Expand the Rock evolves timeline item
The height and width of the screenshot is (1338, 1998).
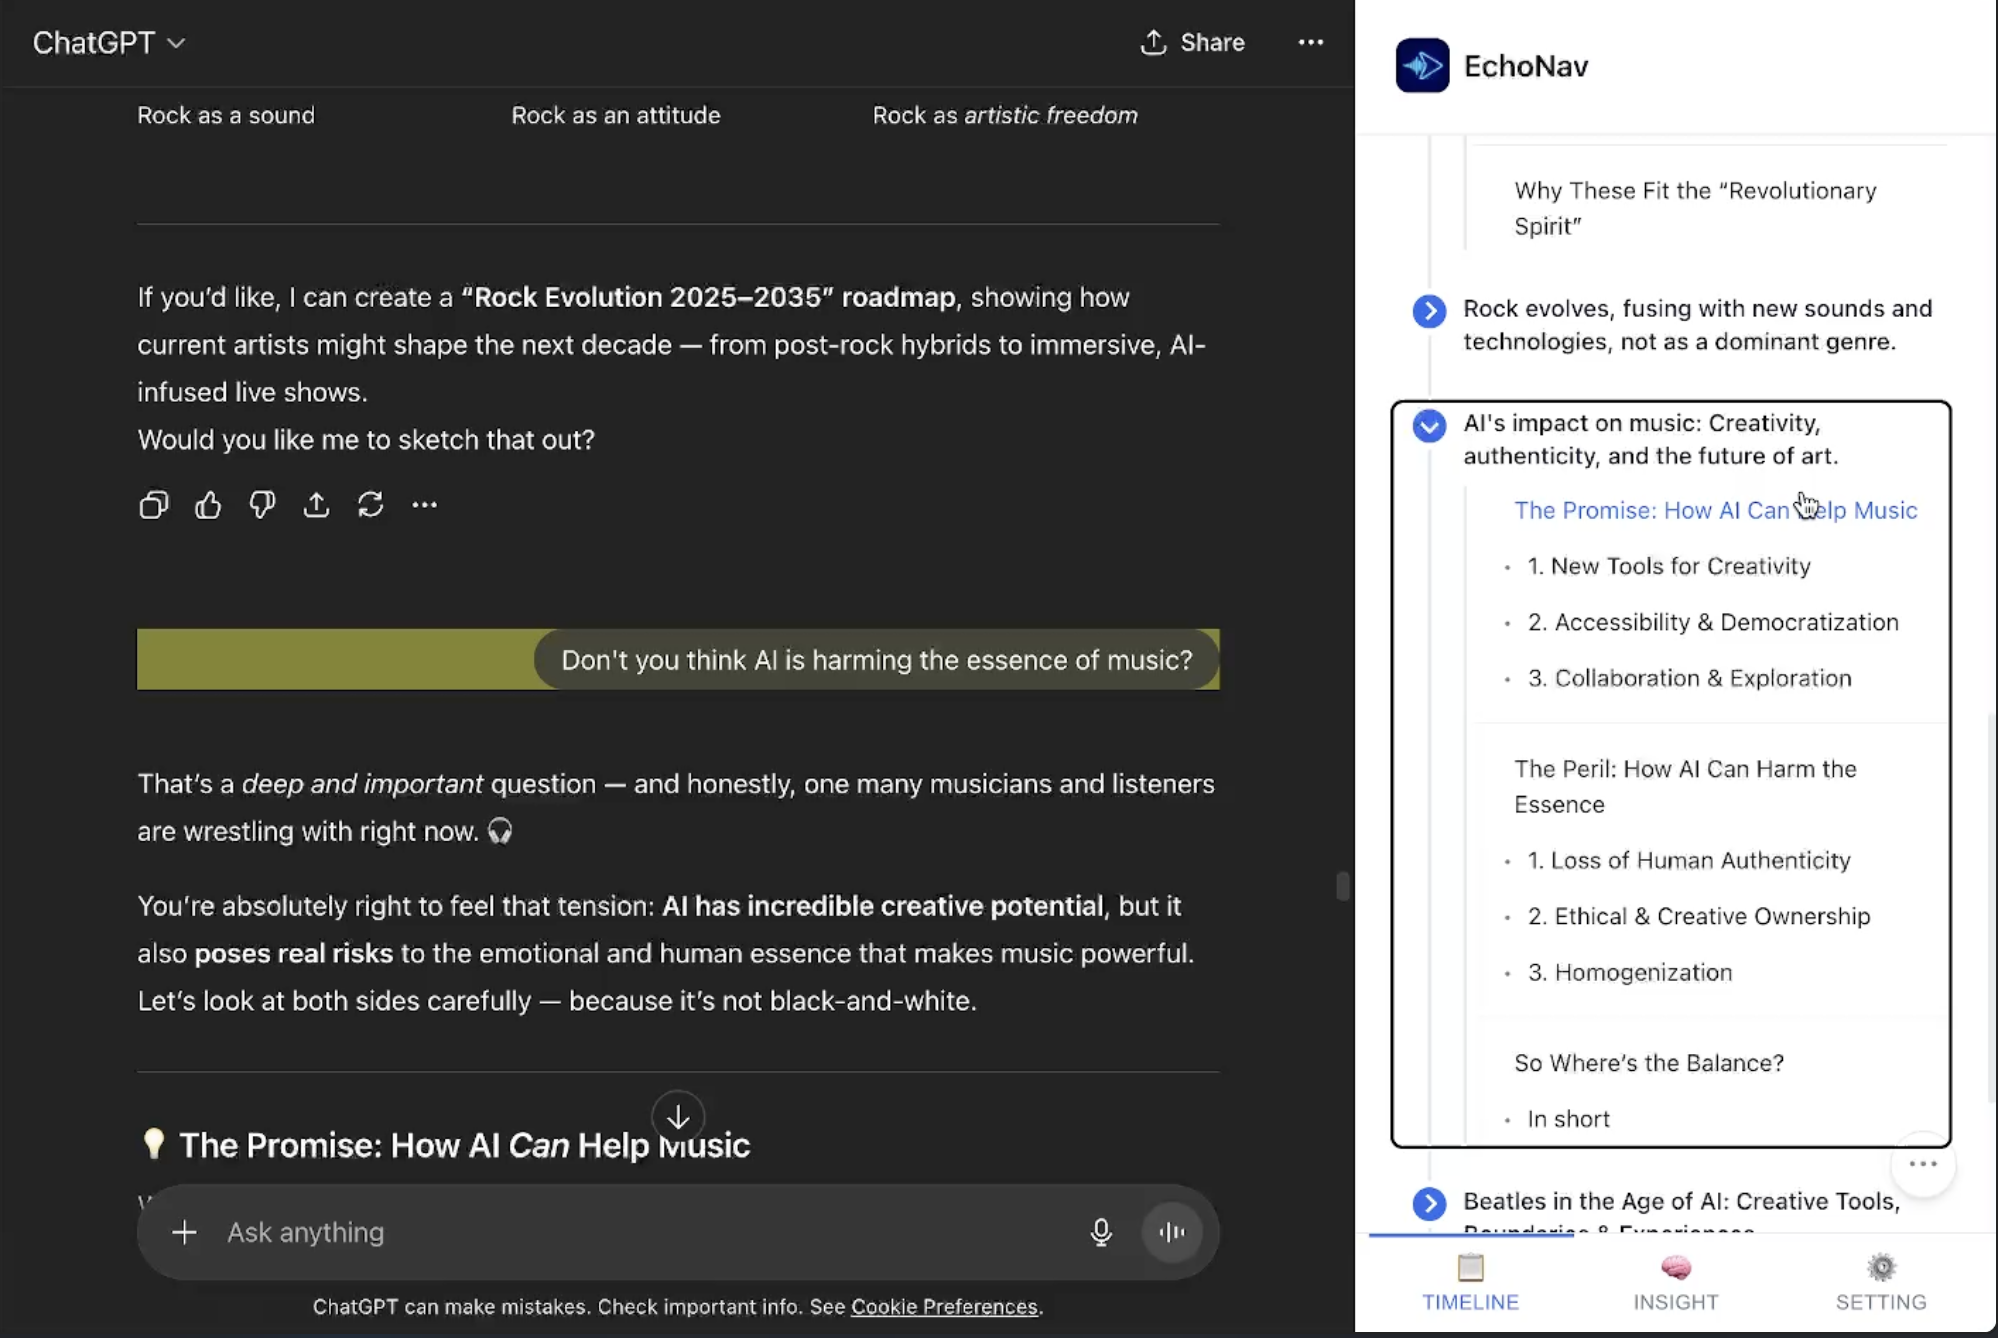point(1429,311)
